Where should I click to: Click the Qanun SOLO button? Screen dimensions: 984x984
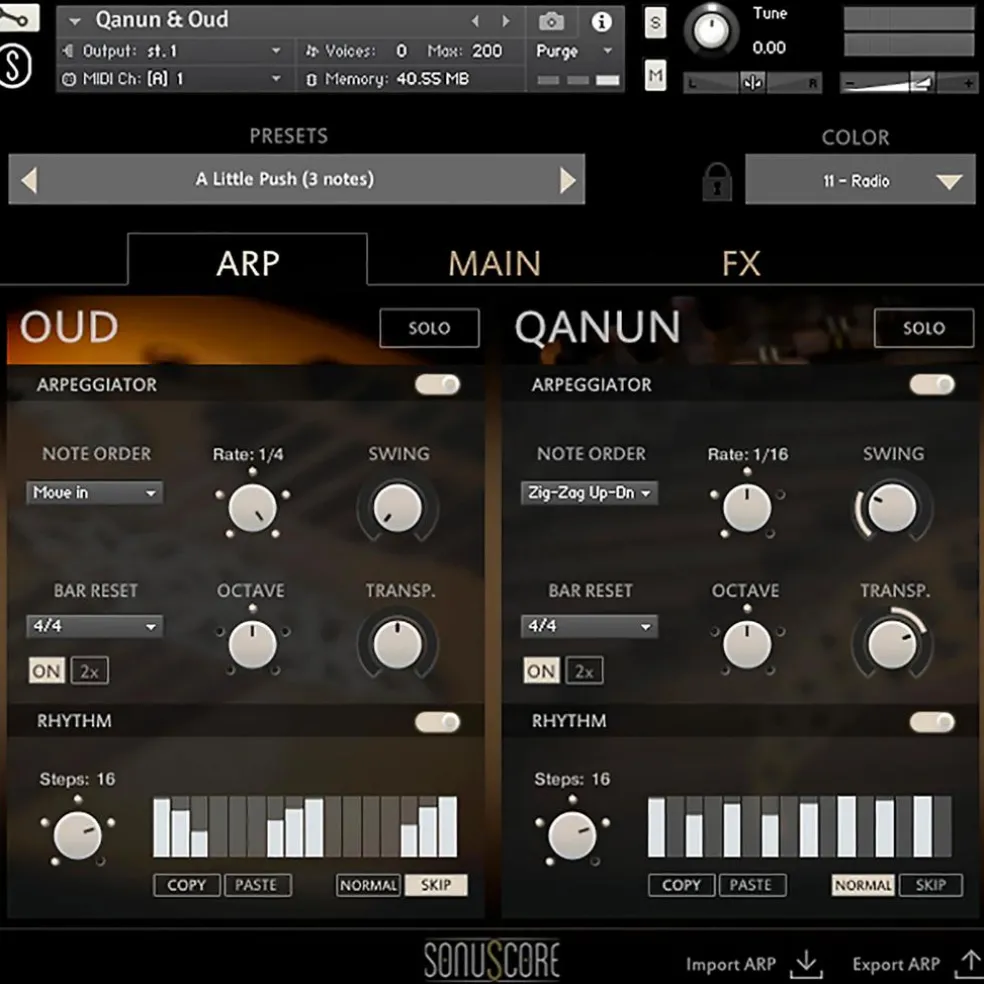click(924, 328)
